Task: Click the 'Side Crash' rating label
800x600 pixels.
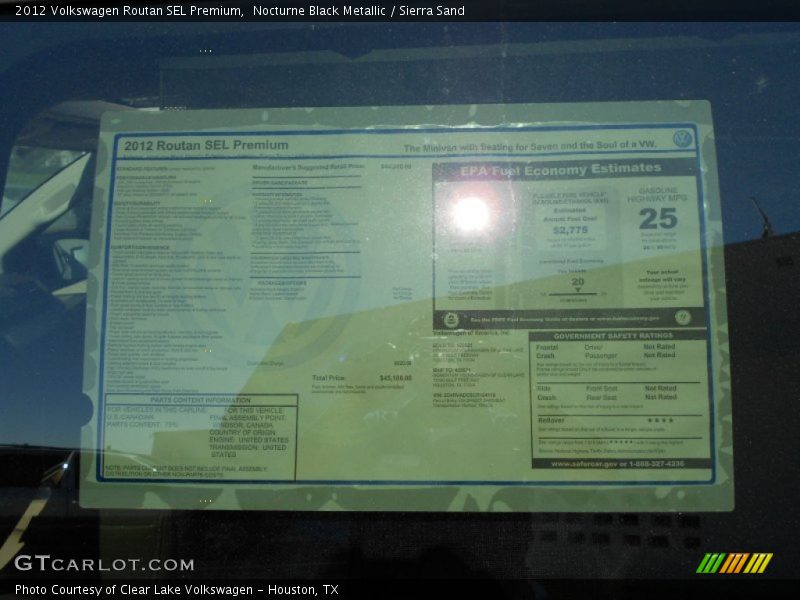Action: pyautogui.click(x=546, y=393)
